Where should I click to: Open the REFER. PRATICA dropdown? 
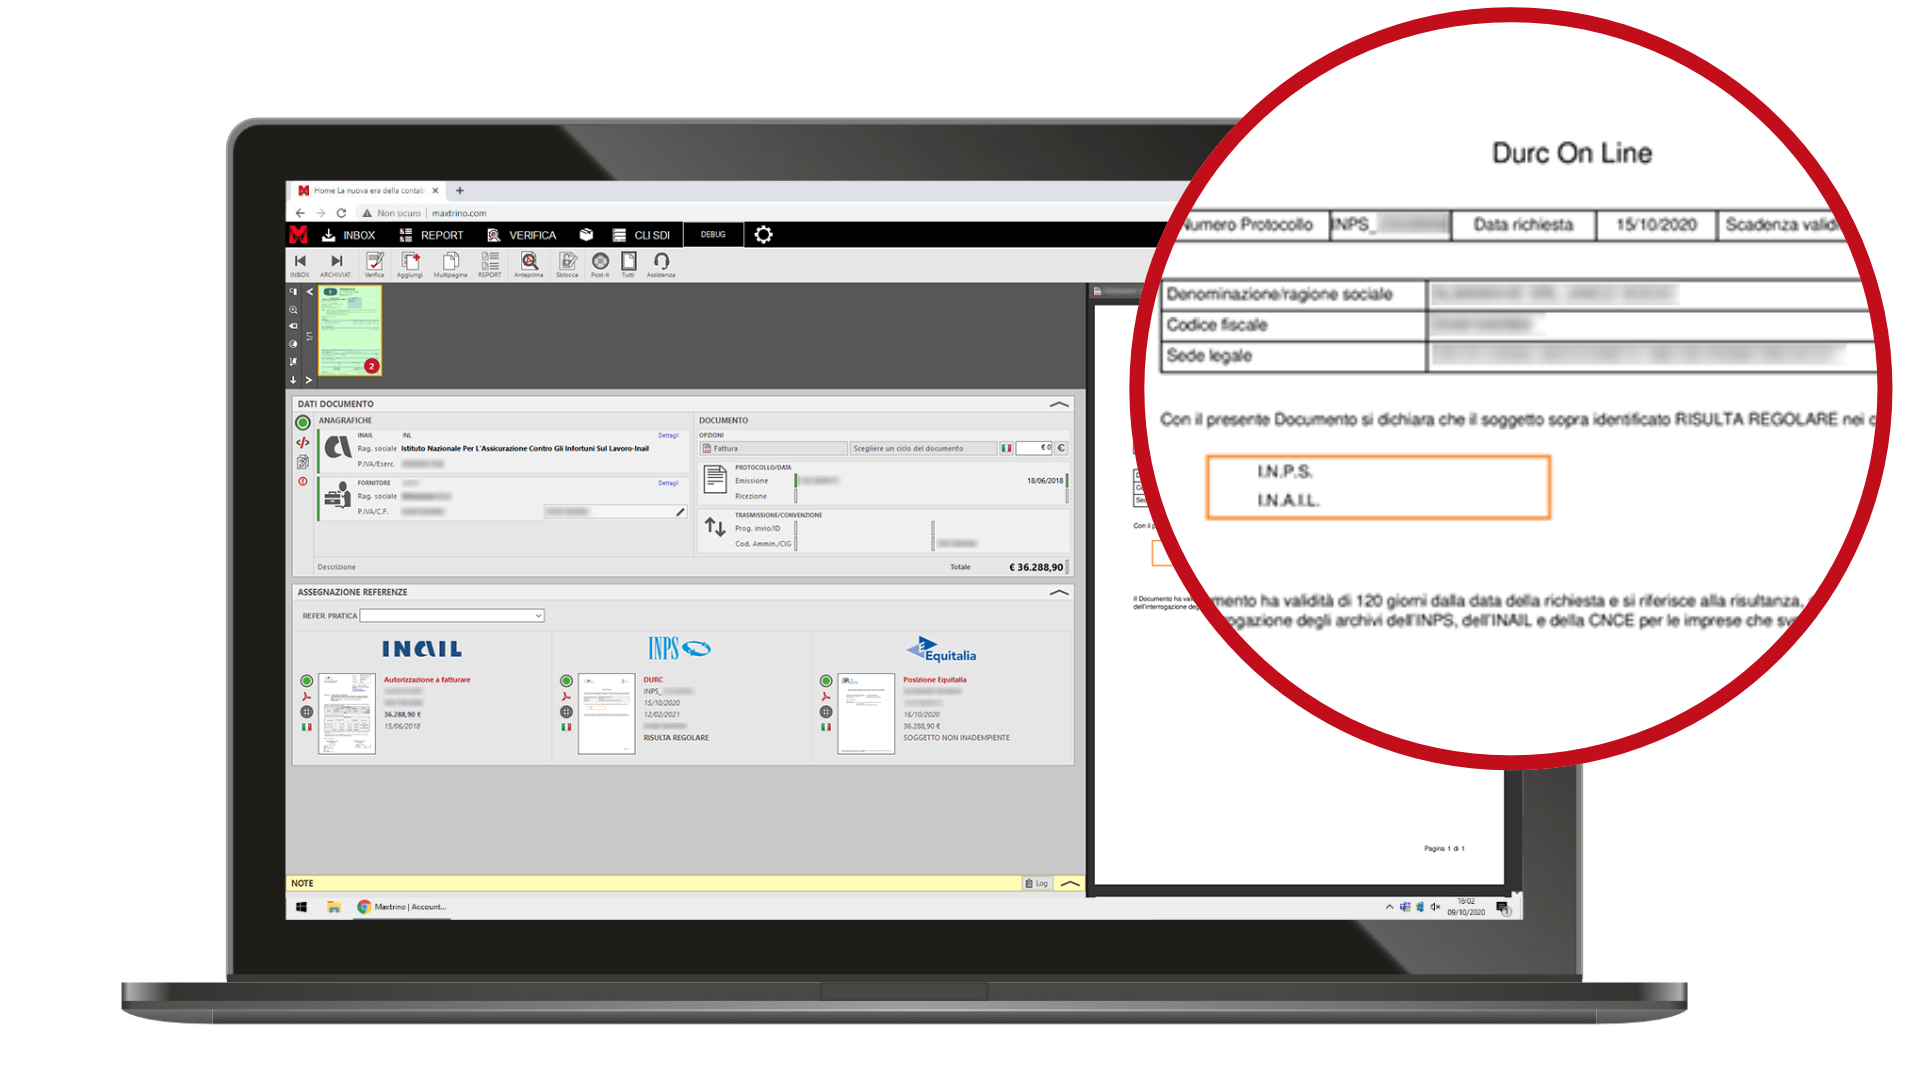[x=452, y=616]
